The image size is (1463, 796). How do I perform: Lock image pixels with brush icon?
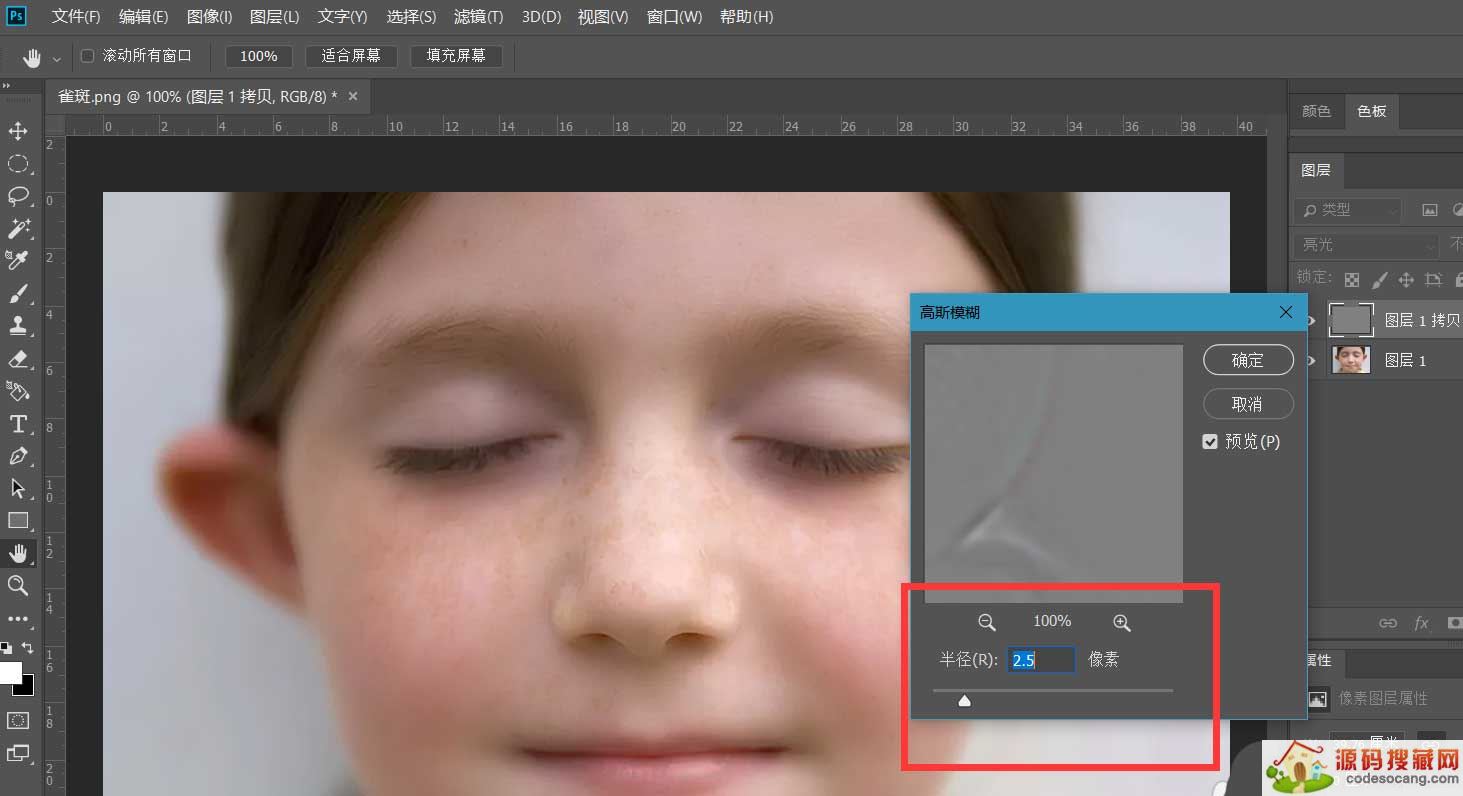(x=1379, y=280)
